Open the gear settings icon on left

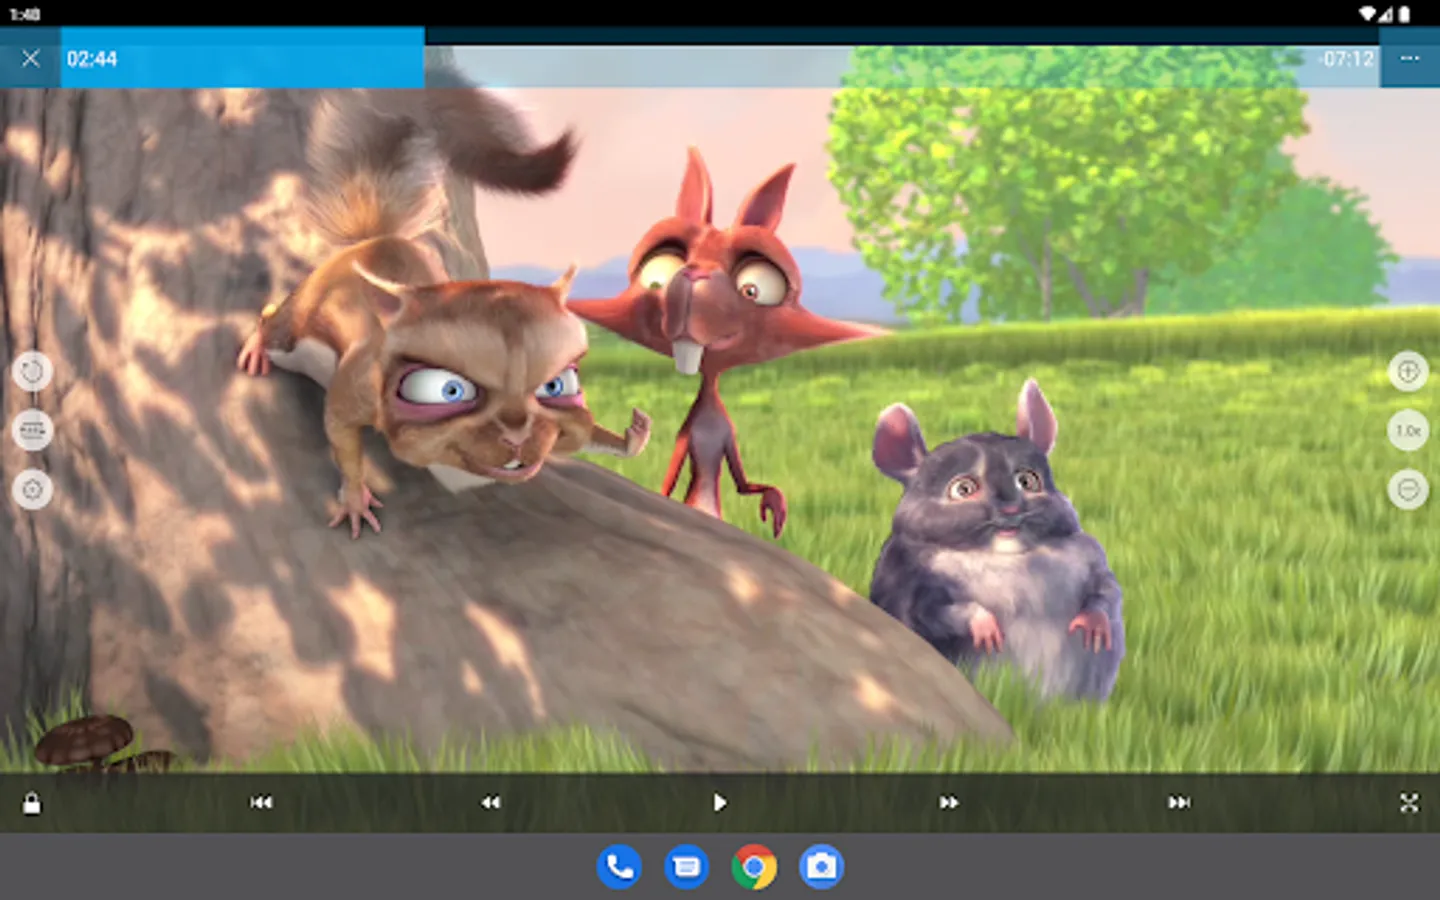point(32,490)
